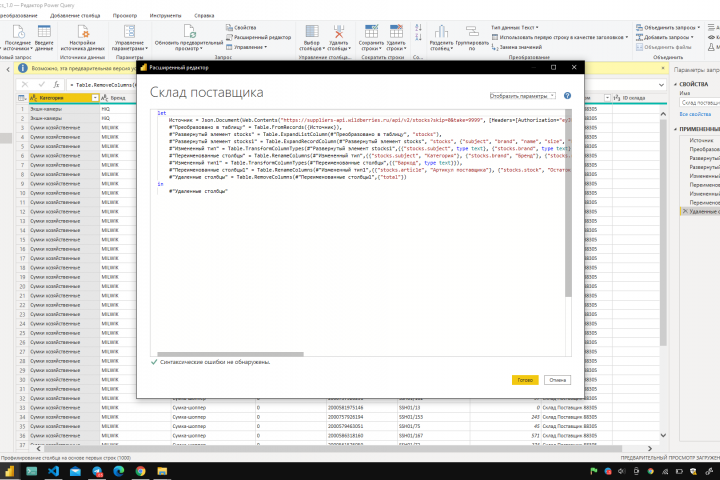
Task: Click the info icon in yellow banner
Action: (x=22, y=68)
